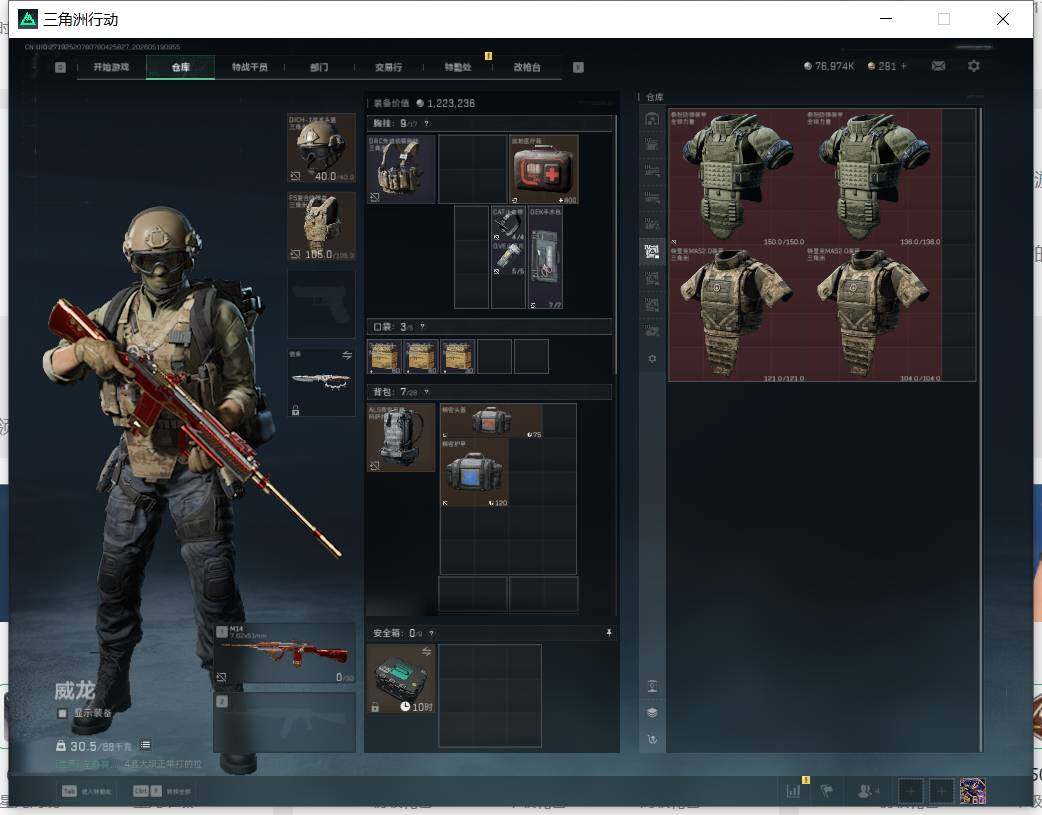Select the equipped helmet slot showing 40.0

coord(322,148)
